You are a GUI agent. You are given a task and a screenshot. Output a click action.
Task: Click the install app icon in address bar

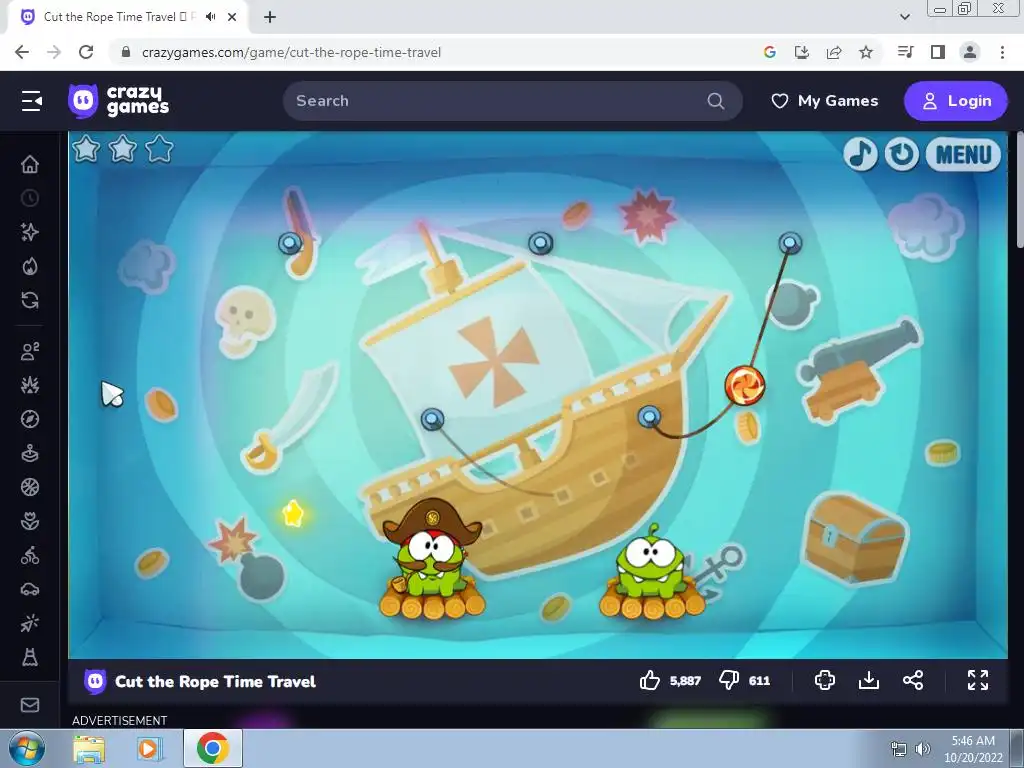point(802,52)
